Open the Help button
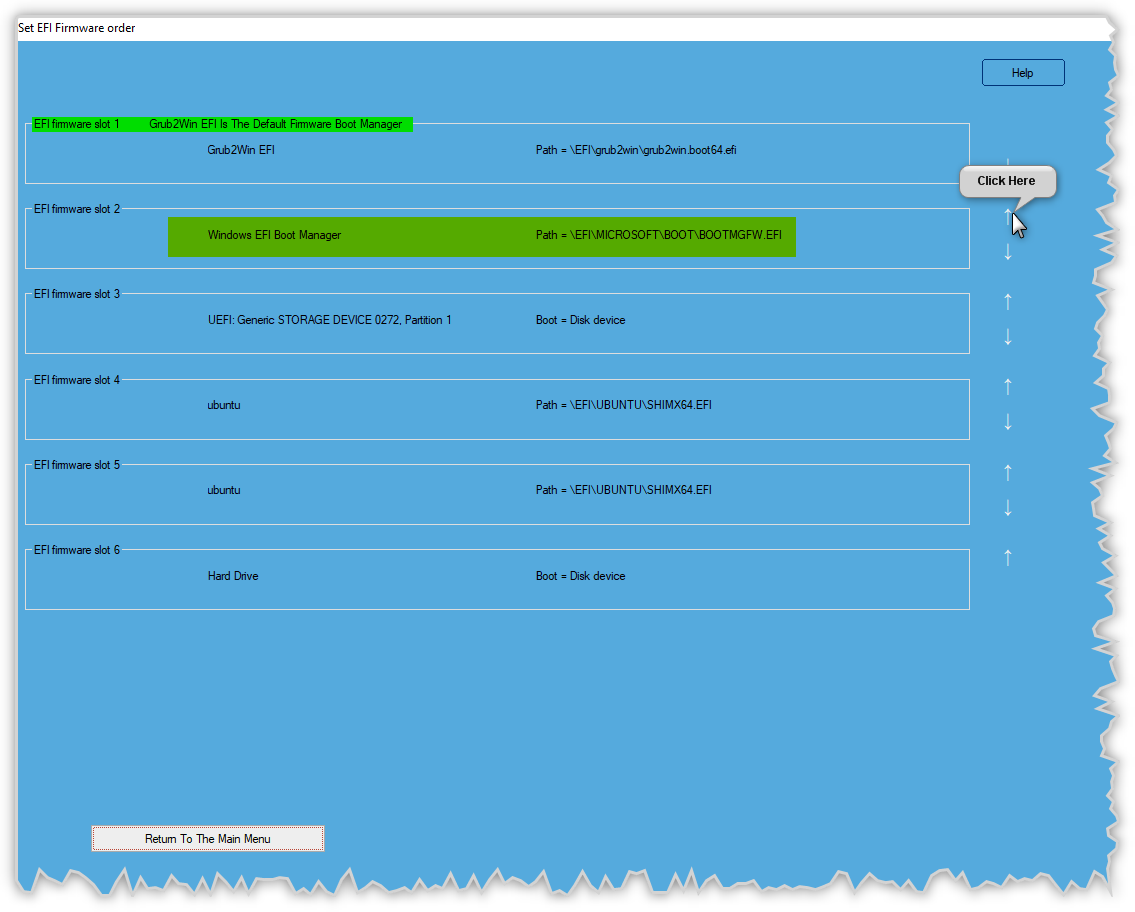This screenshot has width=1135, height=912. pyautogui.click(x=1023, y=72)
